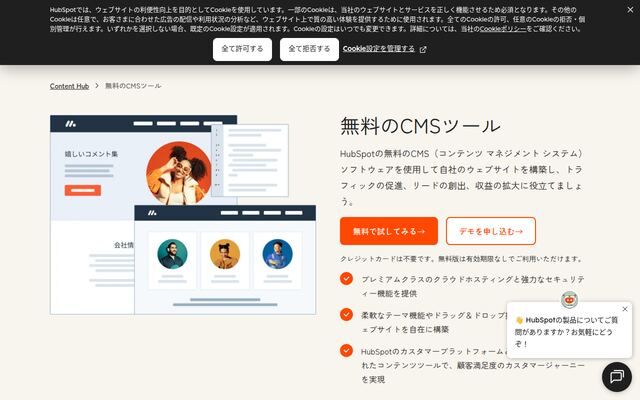The image size is (640, 400).
Task: Click the デモを申し込む outlined button
Action: (491, 231)
